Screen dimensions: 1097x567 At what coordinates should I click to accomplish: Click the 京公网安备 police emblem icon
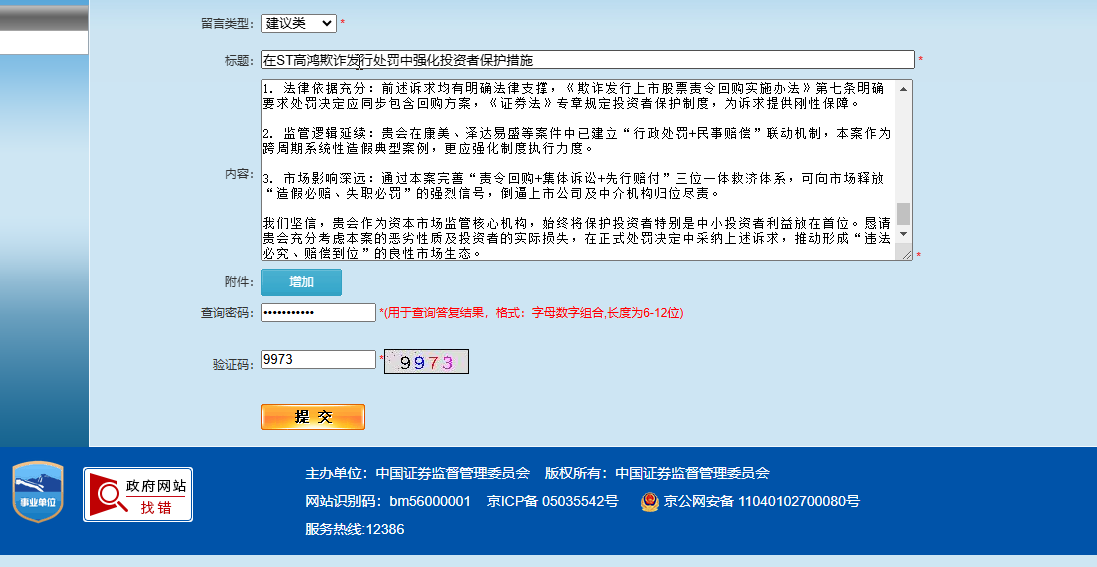click(x=650, y=501)
